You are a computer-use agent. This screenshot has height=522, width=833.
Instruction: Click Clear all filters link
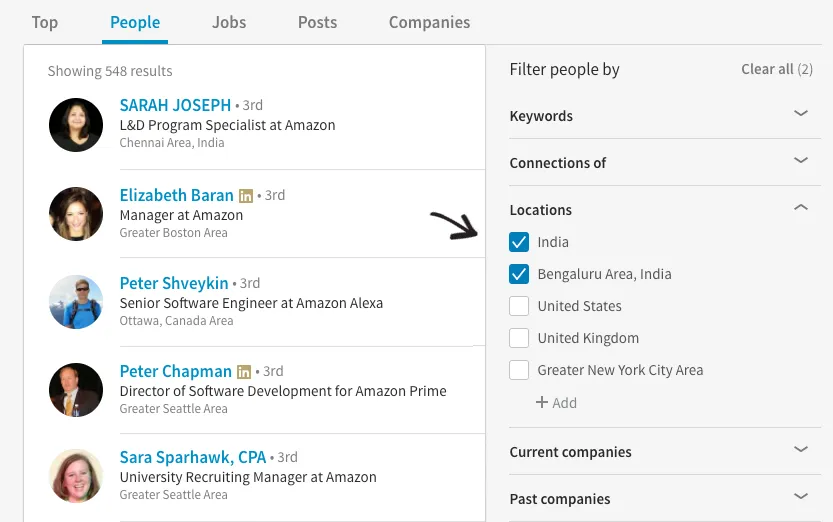(x=777, y=69)
